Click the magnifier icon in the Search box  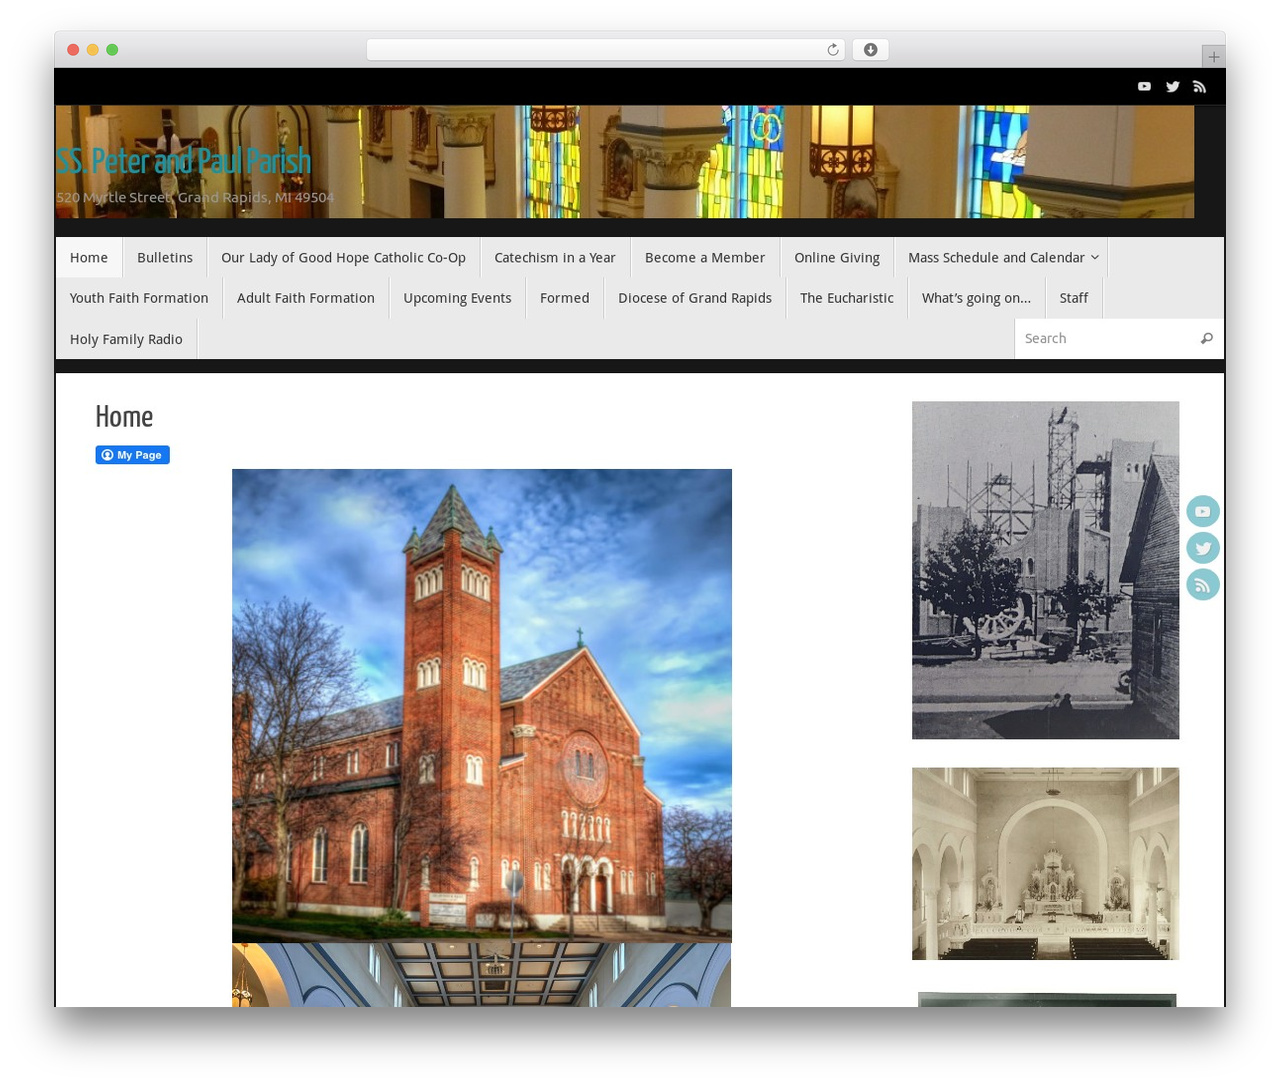point(1207,339)
